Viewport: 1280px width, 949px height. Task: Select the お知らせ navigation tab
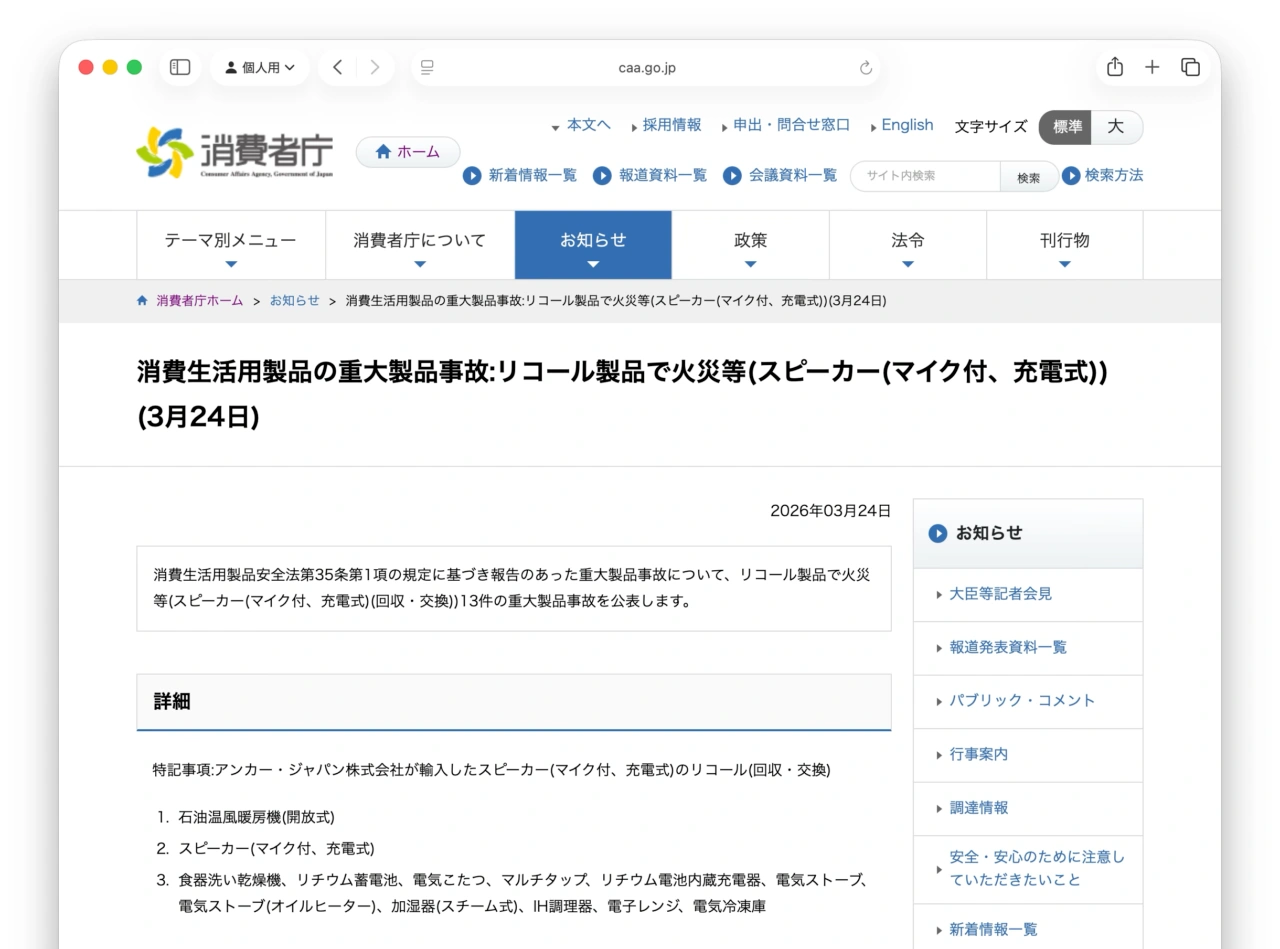(593, 241)
